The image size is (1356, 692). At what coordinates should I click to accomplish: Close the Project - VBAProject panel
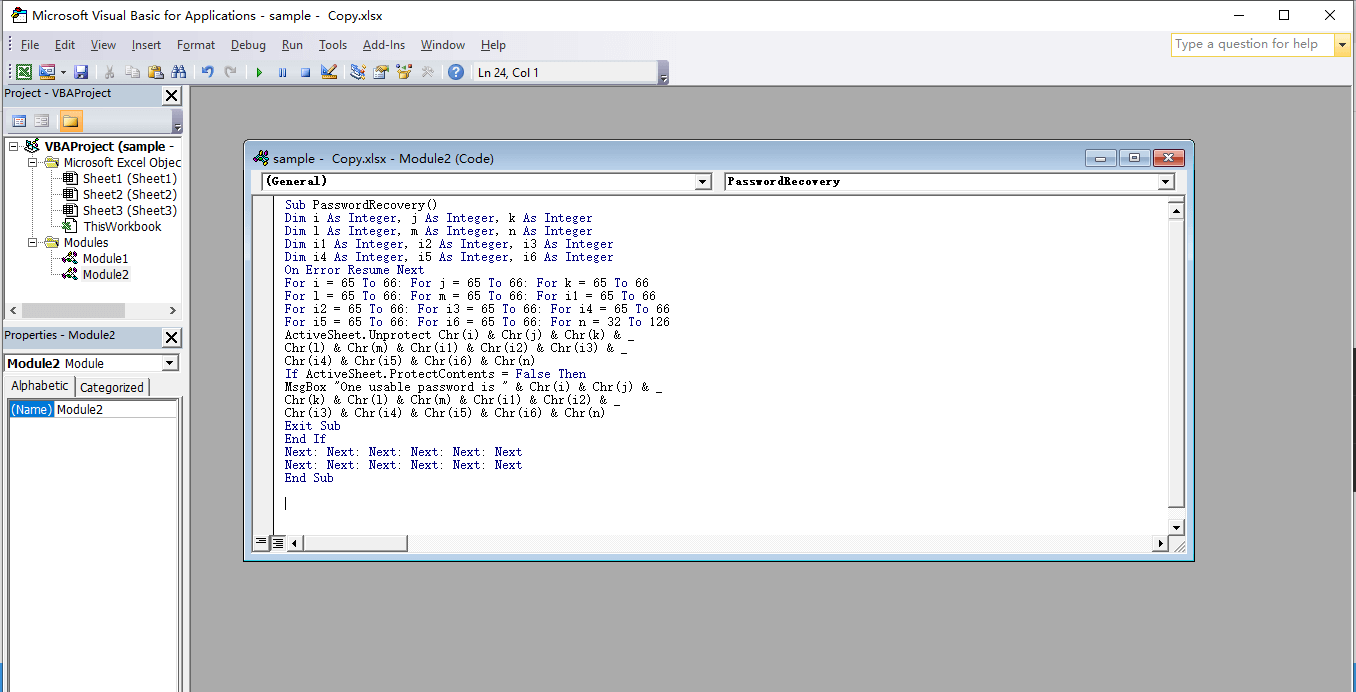click(172, 95)
